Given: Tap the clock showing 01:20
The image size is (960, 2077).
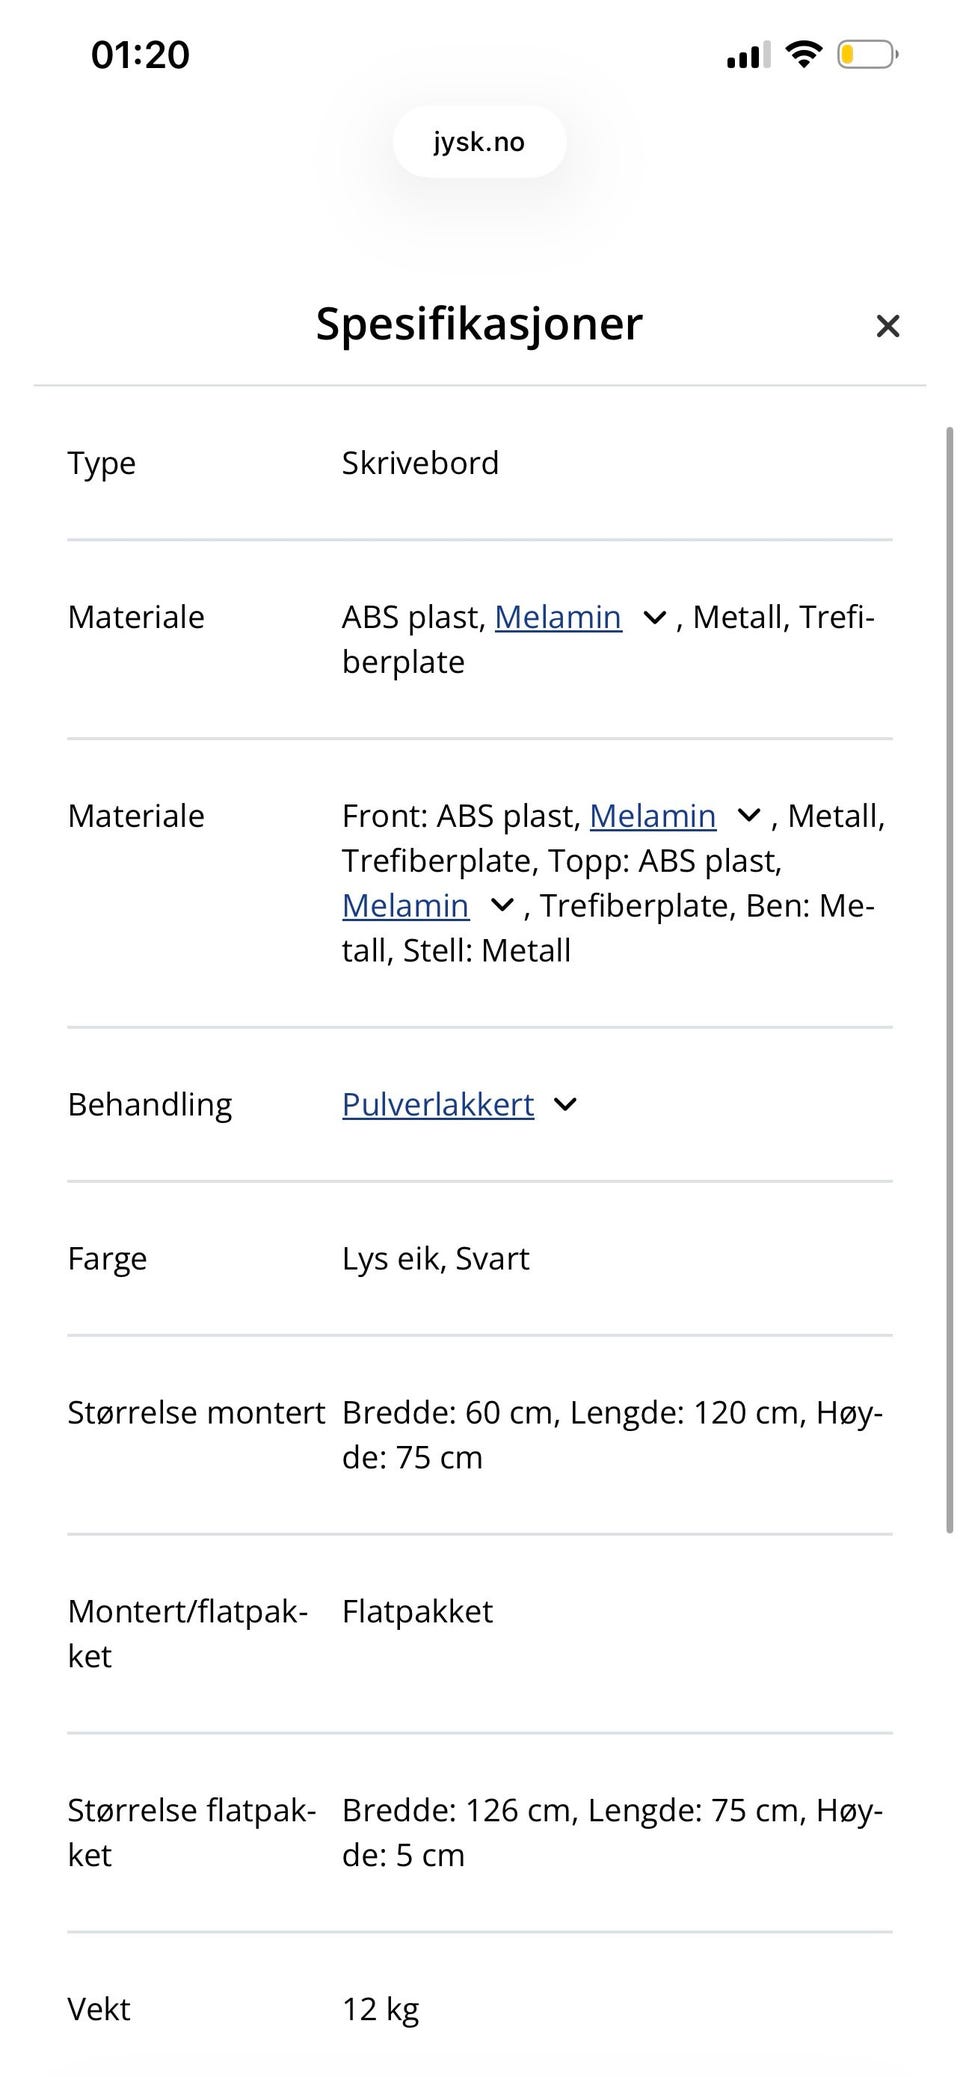Looking at the screenshot, I should coord(139,54).
